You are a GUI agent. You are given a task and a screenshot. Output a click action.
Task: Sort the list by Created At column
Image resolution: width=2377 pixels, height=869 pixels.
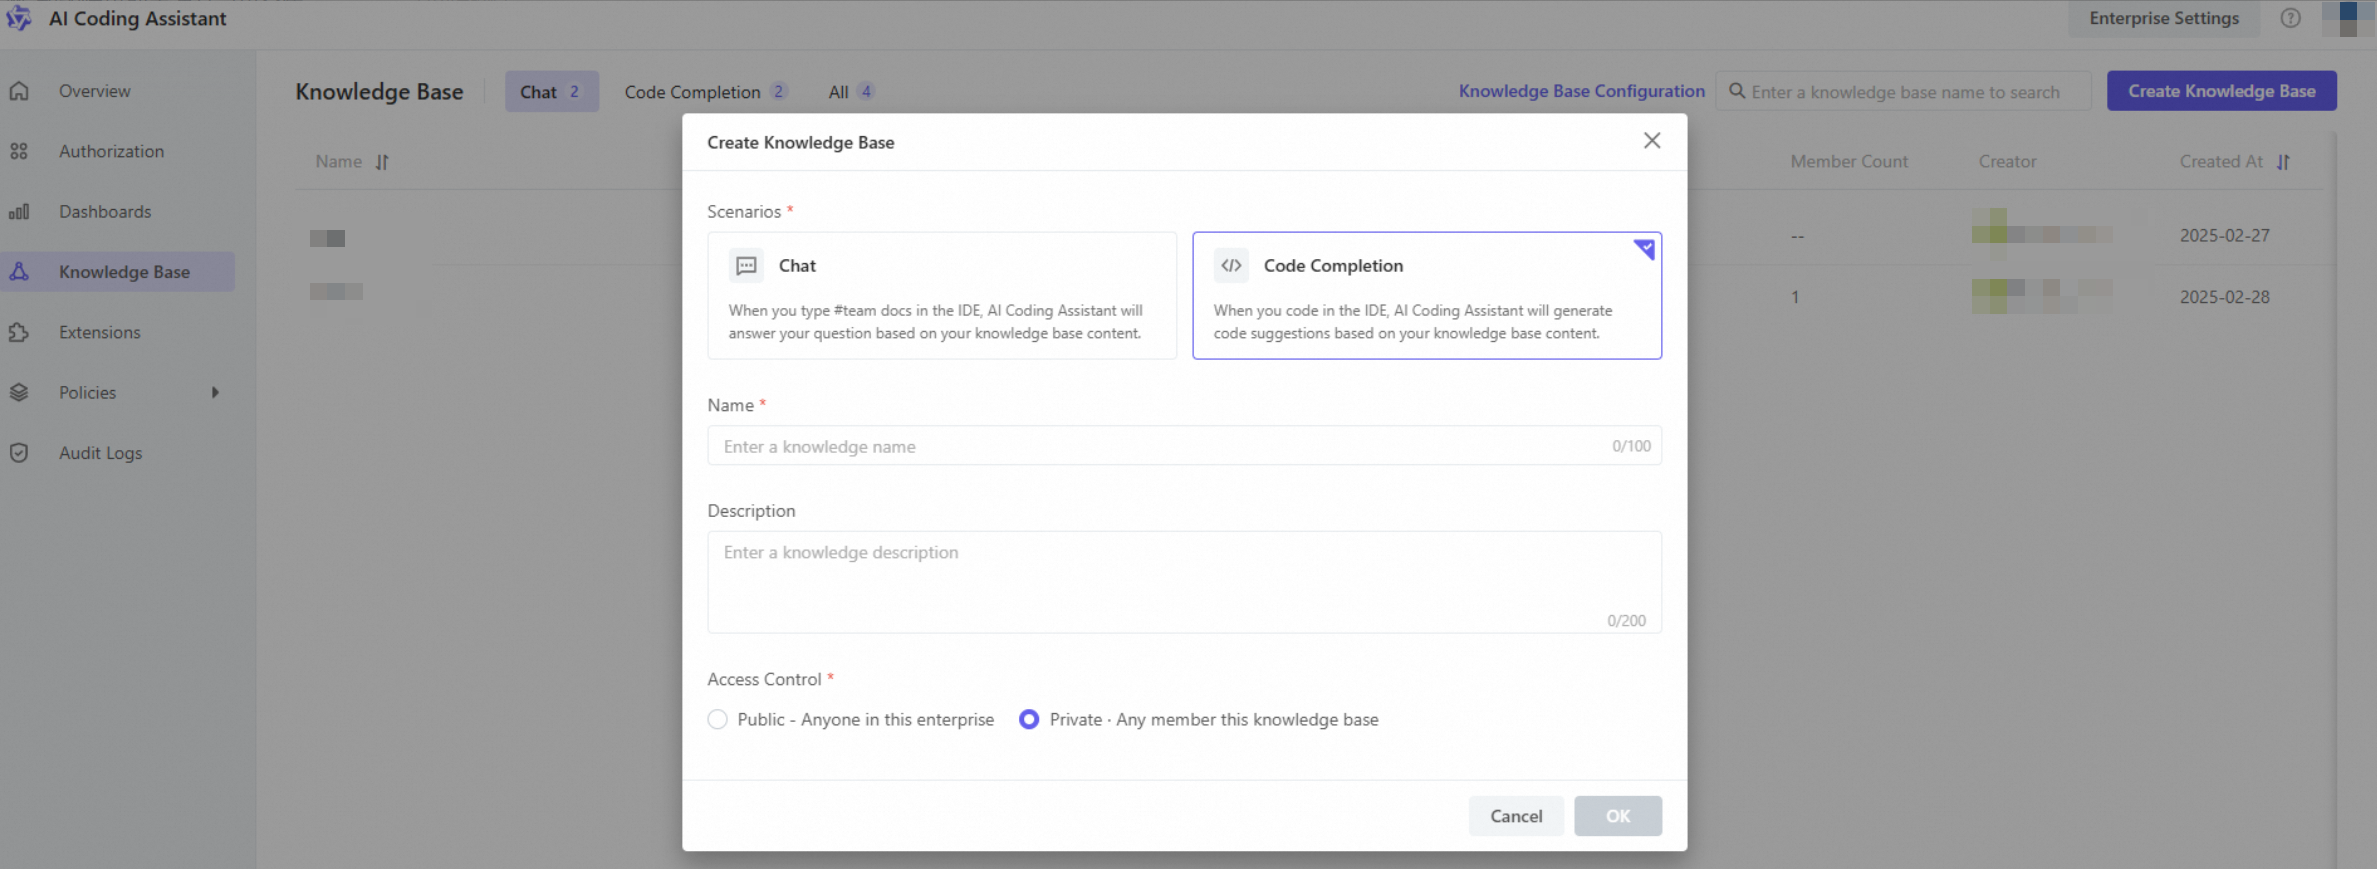pos(2283,162)
